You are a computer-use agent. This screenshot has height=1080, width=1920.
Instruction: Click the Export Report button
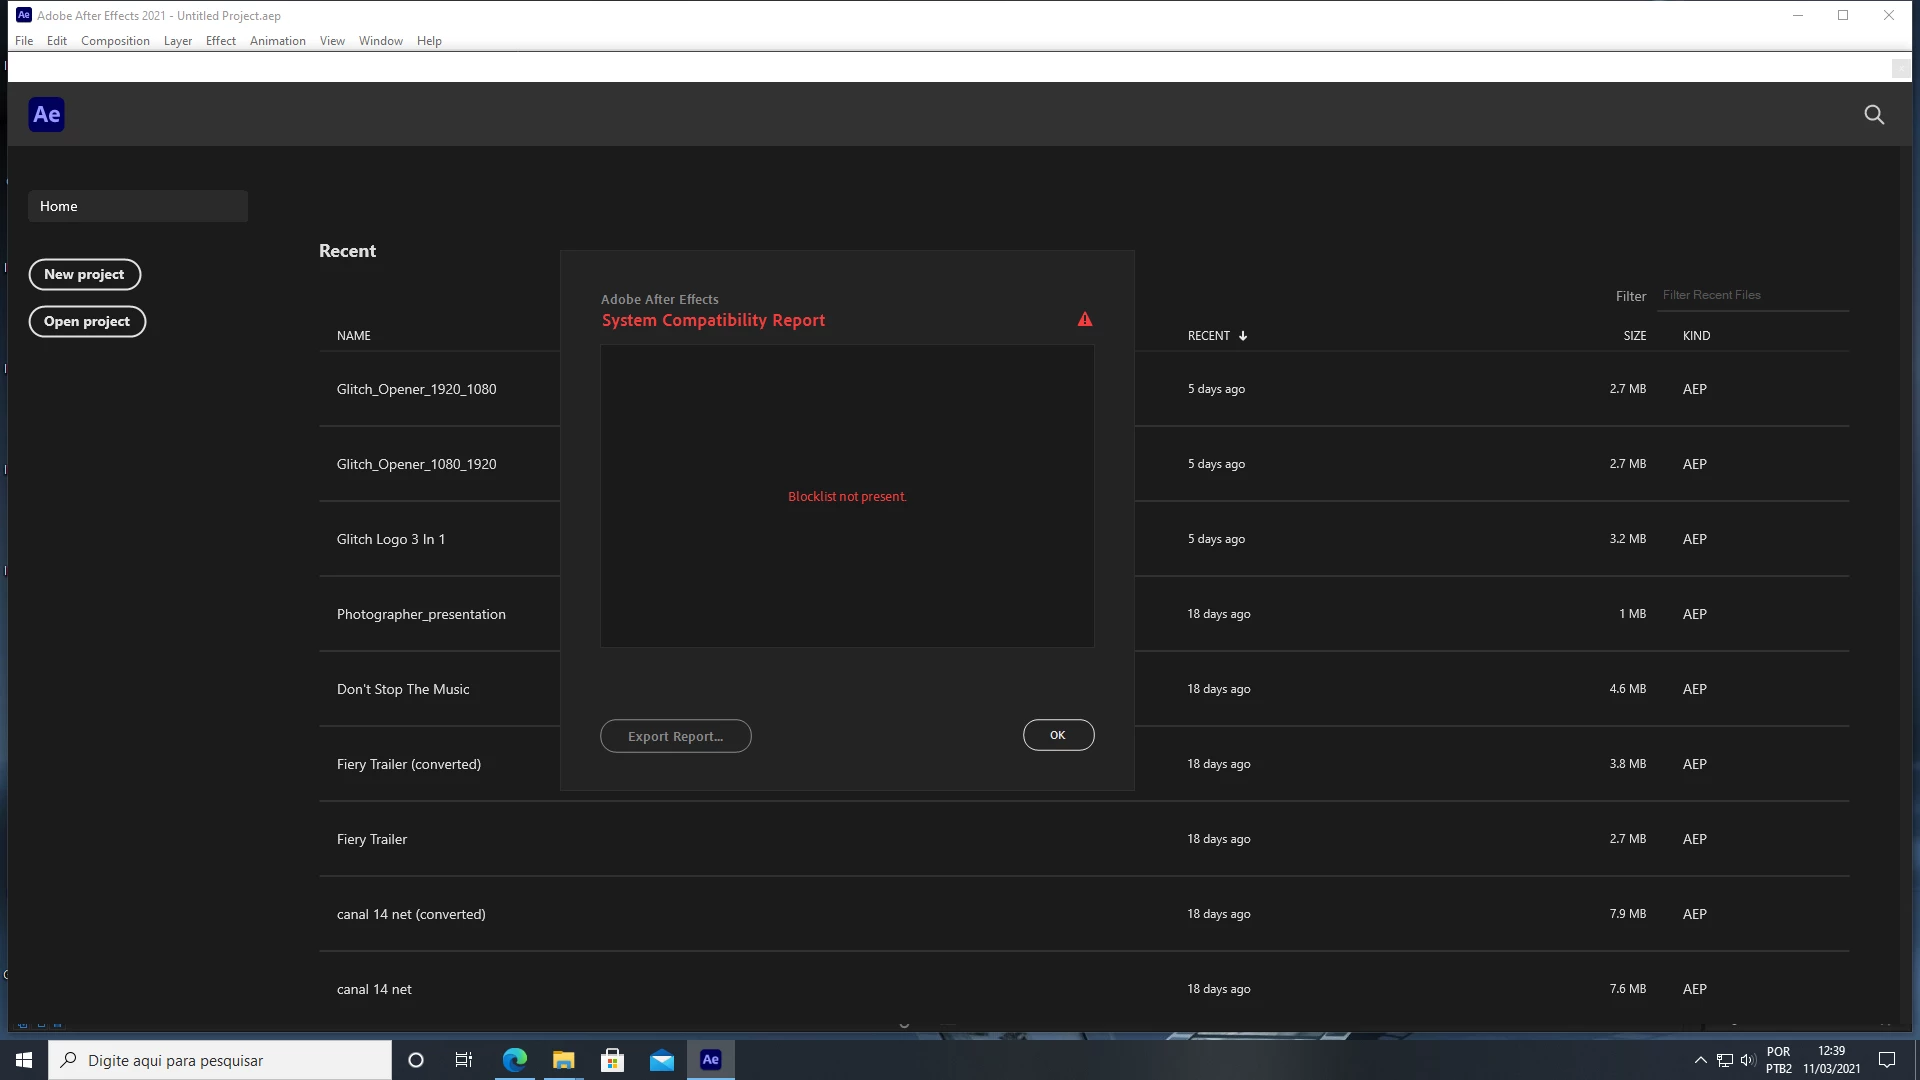(x=675, y=736)
